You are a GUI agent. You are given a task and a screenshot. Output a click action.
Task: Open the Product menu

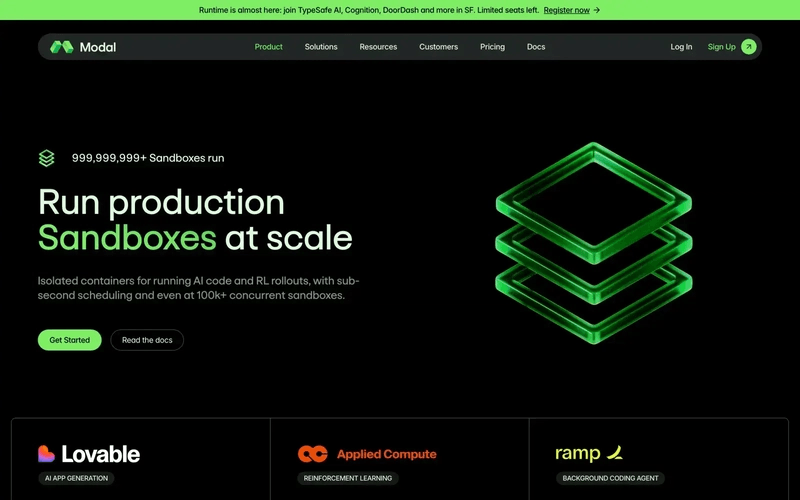(268, 47)
